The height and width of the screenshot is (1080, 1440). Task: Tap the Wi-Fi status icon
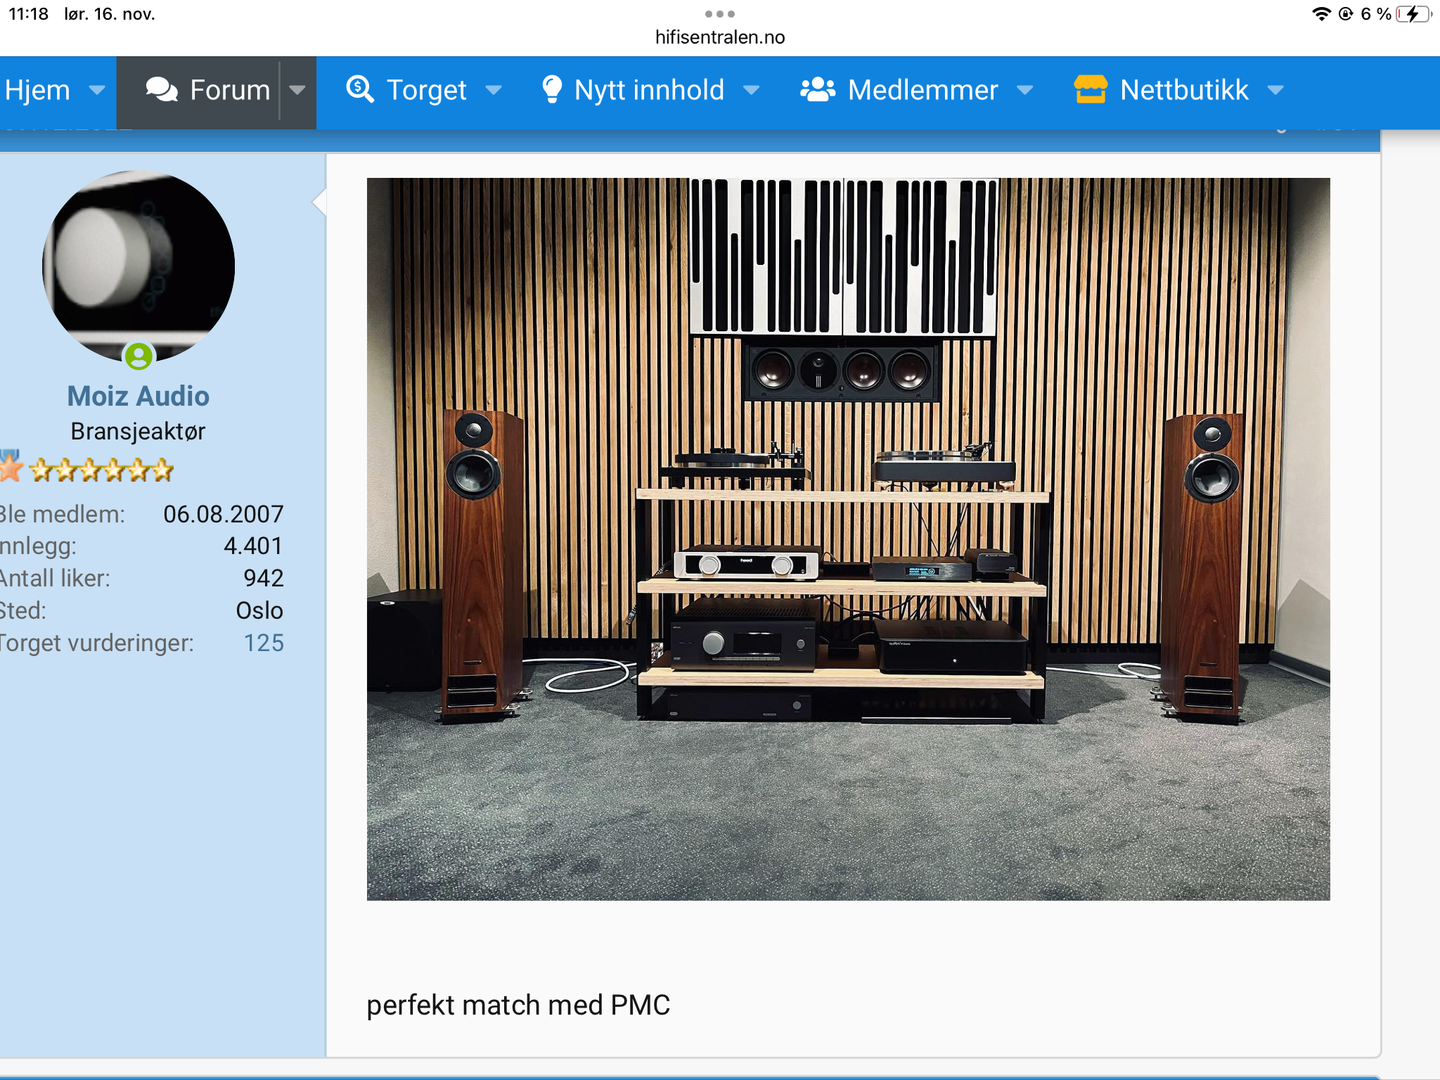[1321, 14]
